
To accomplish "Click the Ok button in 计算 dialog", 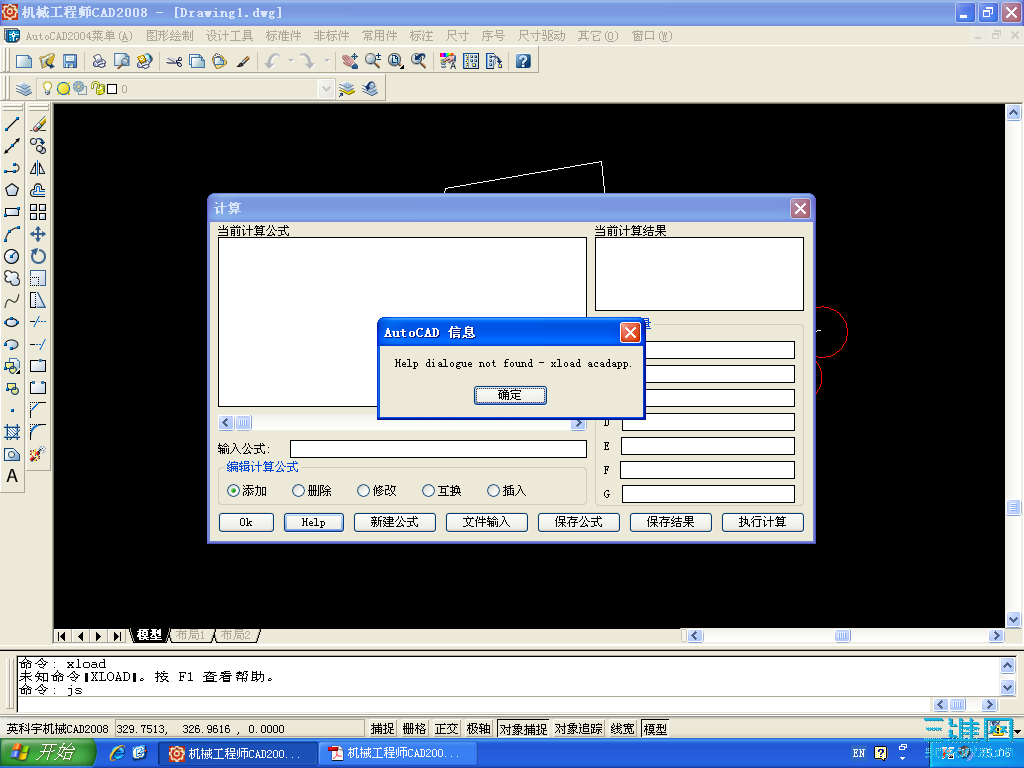I will tap(246, 522).
